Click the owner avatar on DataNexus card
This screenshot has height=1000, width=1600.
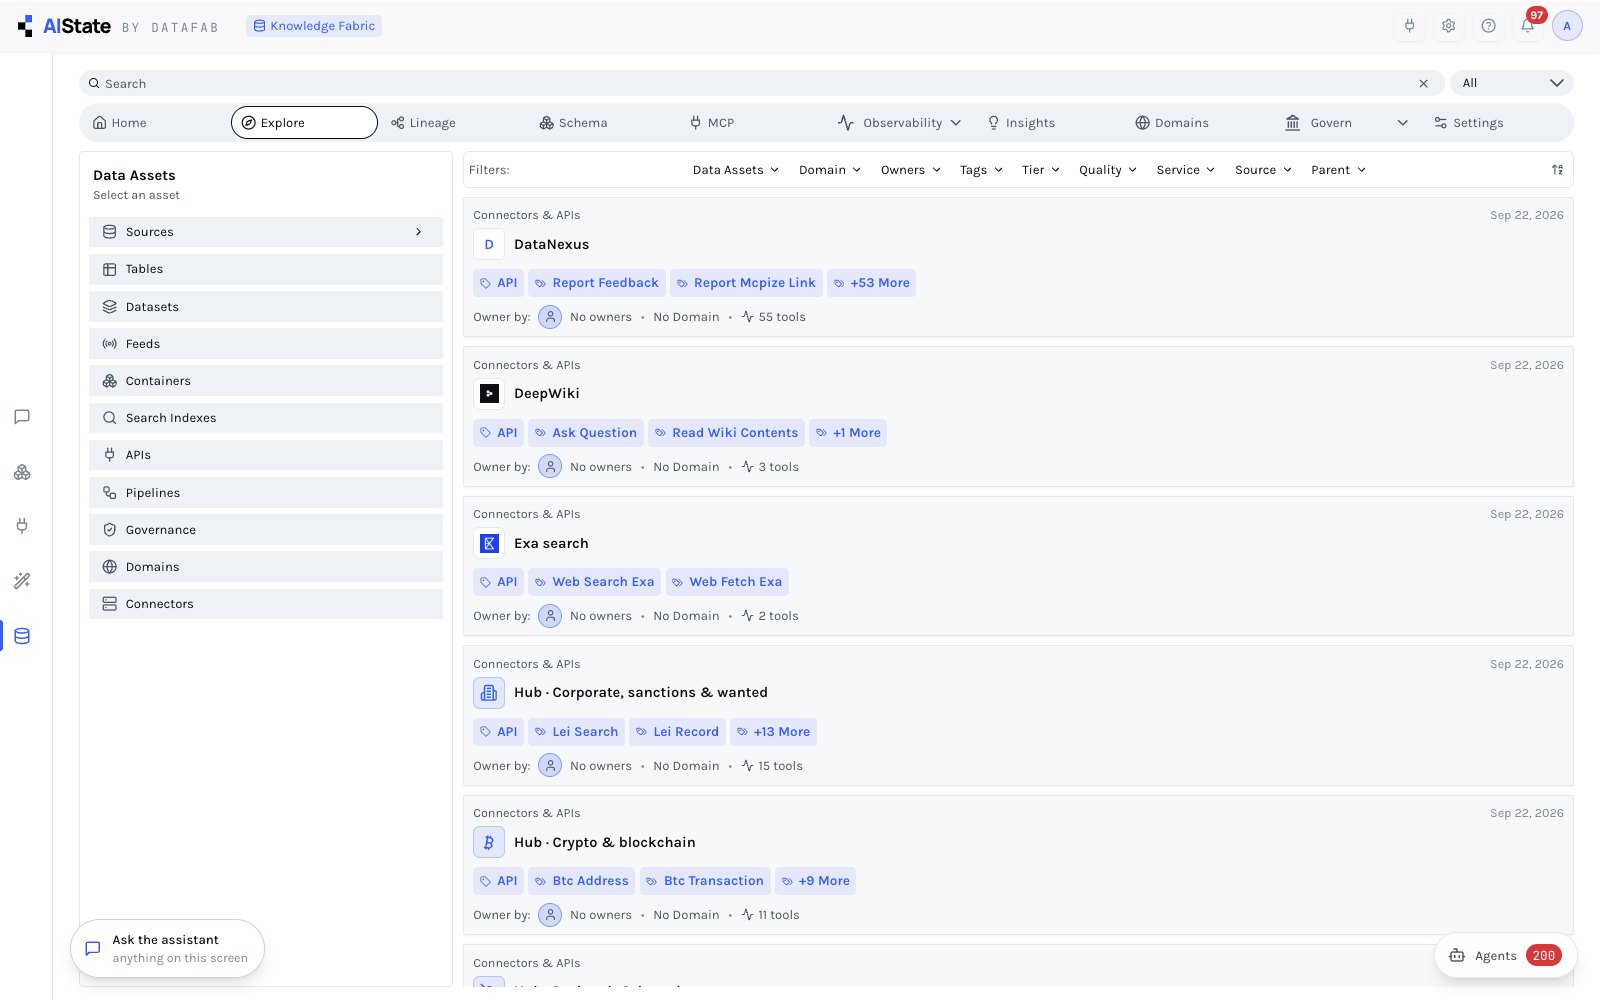(x=550, y=317)
